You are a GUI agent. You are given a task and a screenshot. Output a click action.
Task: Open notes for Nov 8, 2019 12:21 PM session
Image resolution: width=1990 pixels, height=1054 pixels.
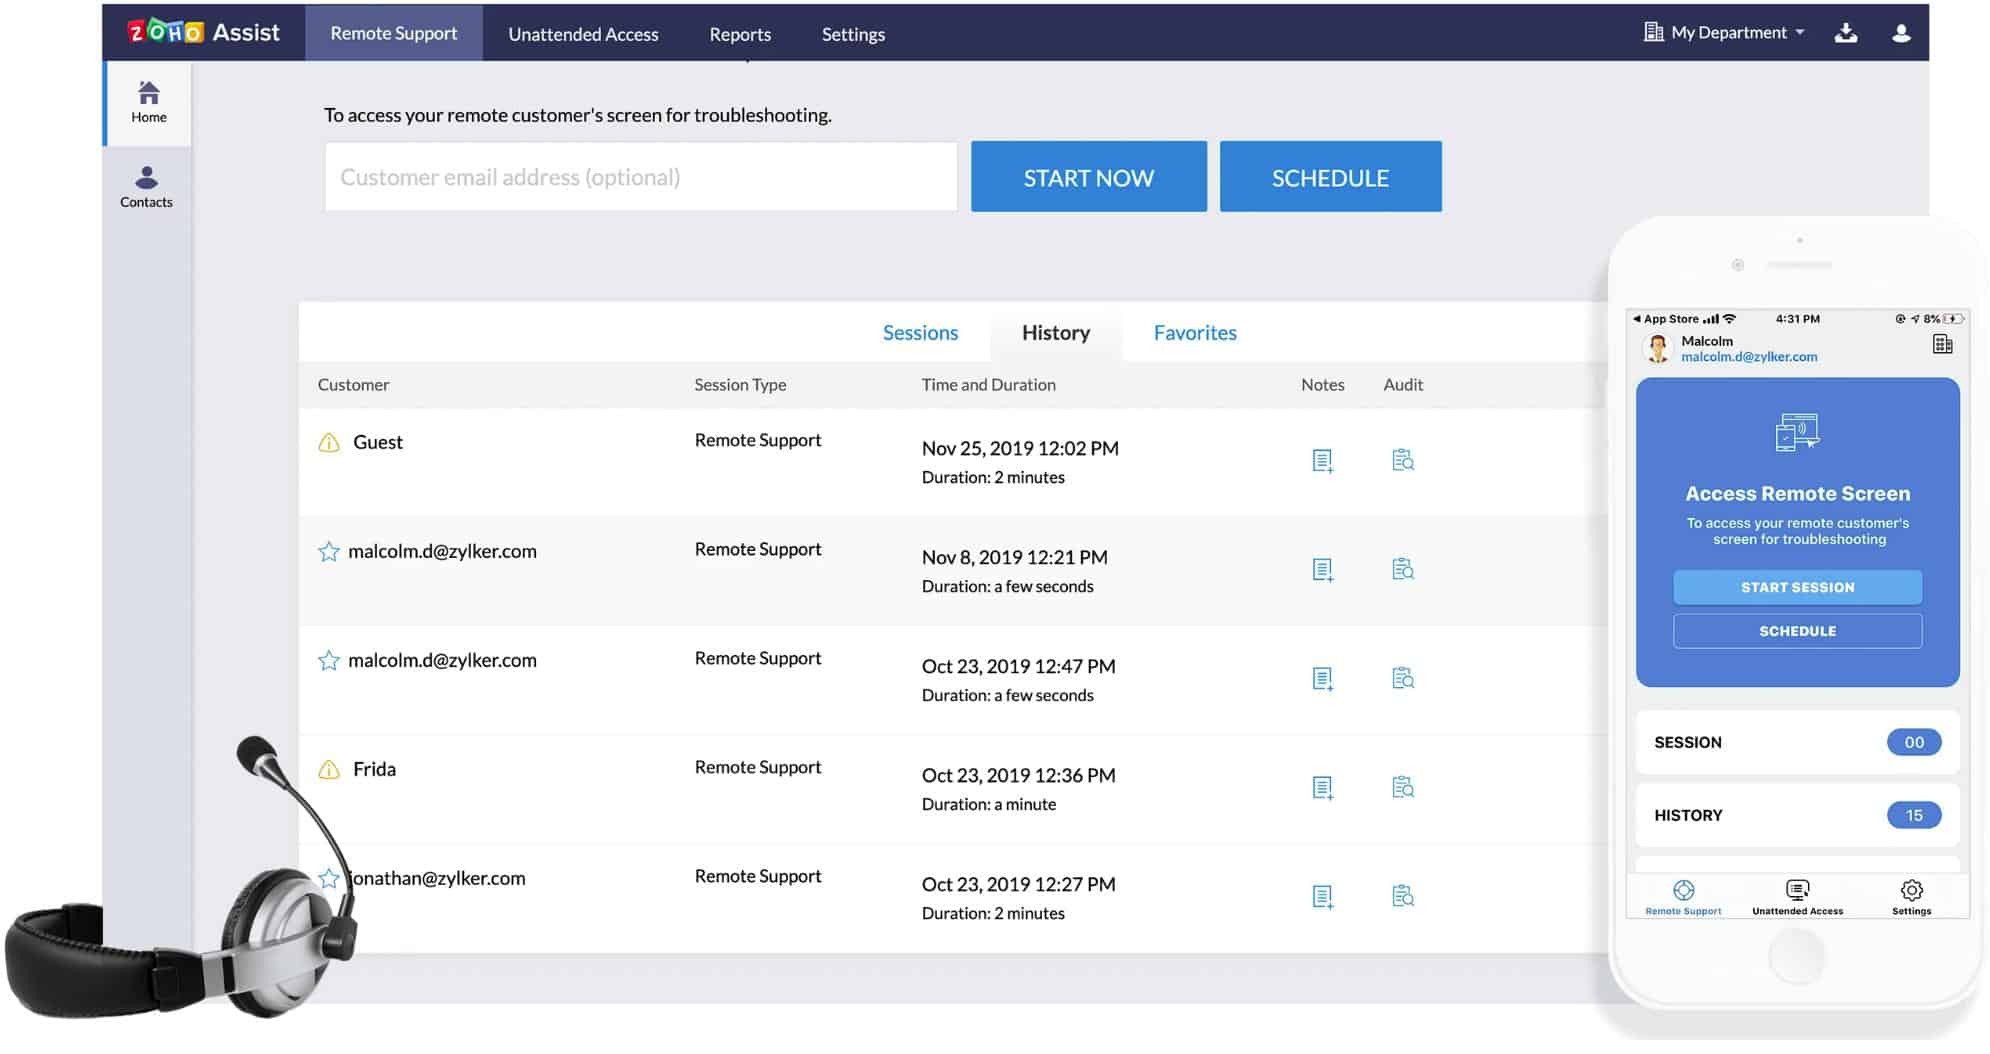click(1322, 570)
